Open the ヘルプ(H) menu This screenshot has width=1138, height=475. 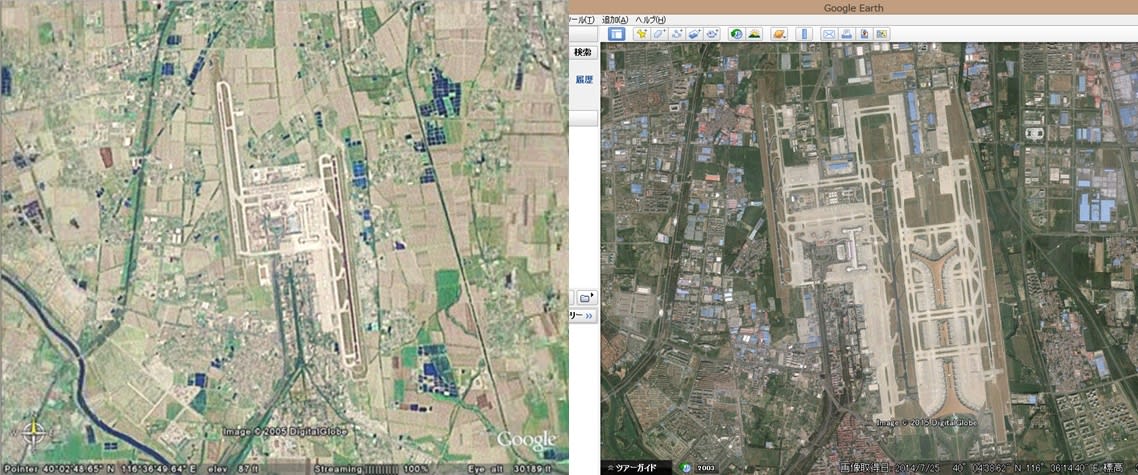coord(650,20)
